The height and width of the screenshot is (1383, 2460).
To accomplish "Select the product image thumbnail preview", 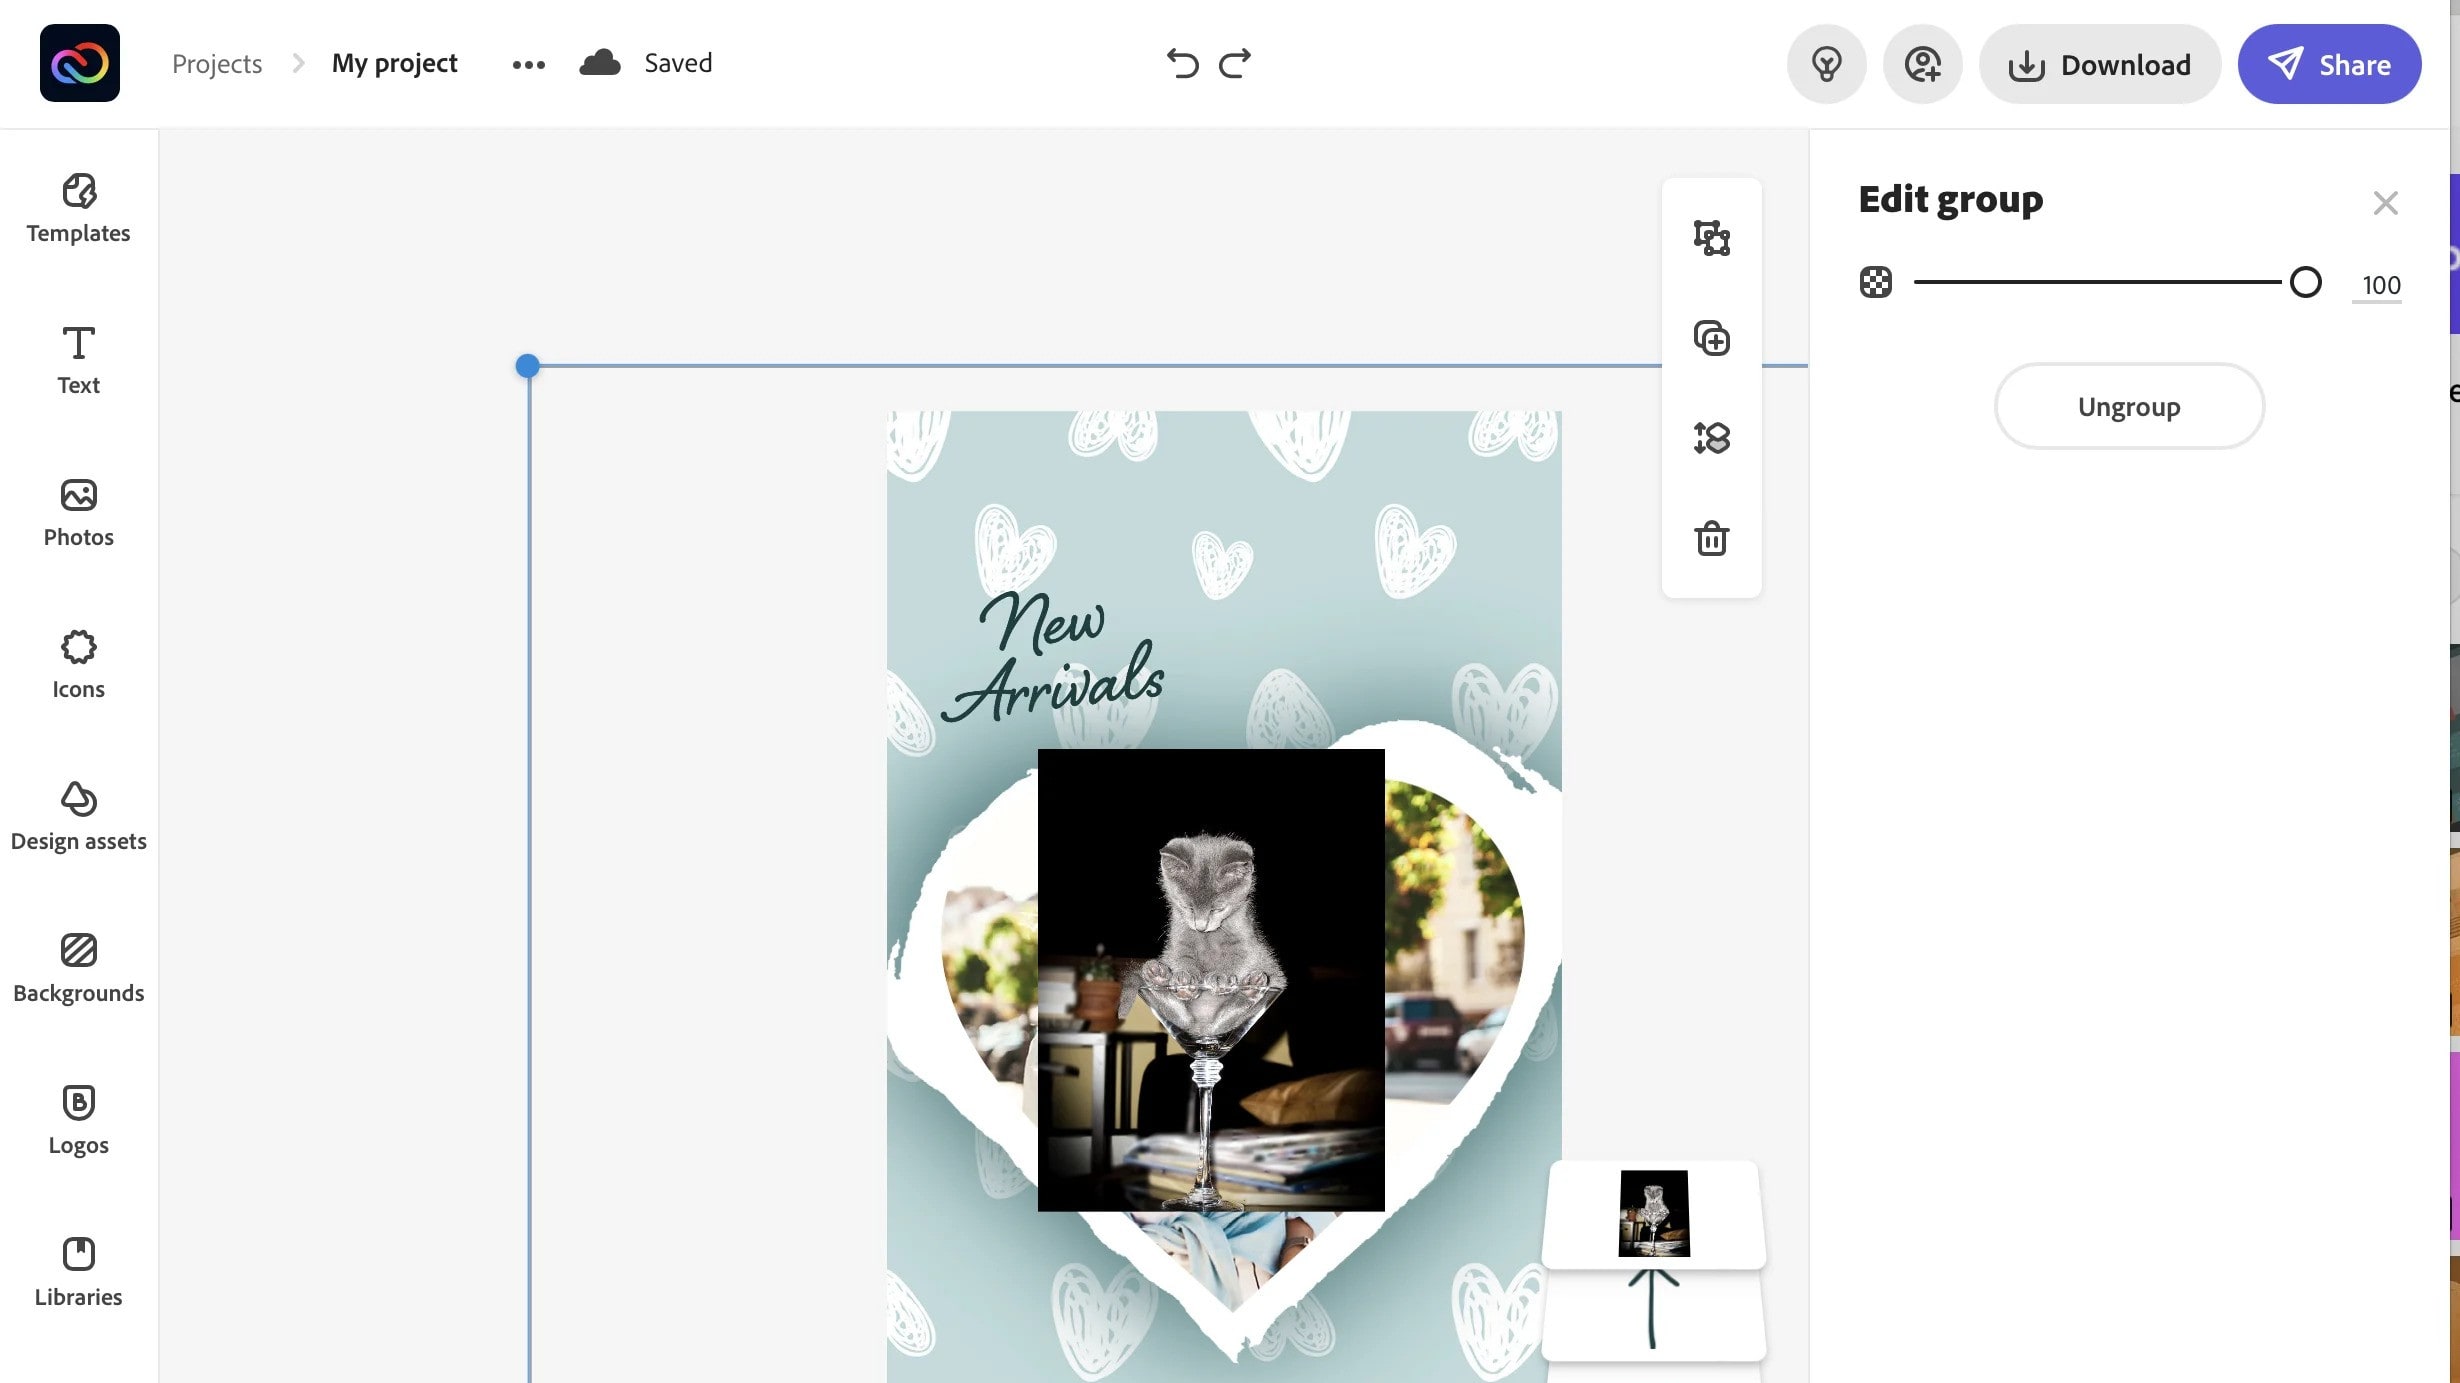I will 1652,1214.
